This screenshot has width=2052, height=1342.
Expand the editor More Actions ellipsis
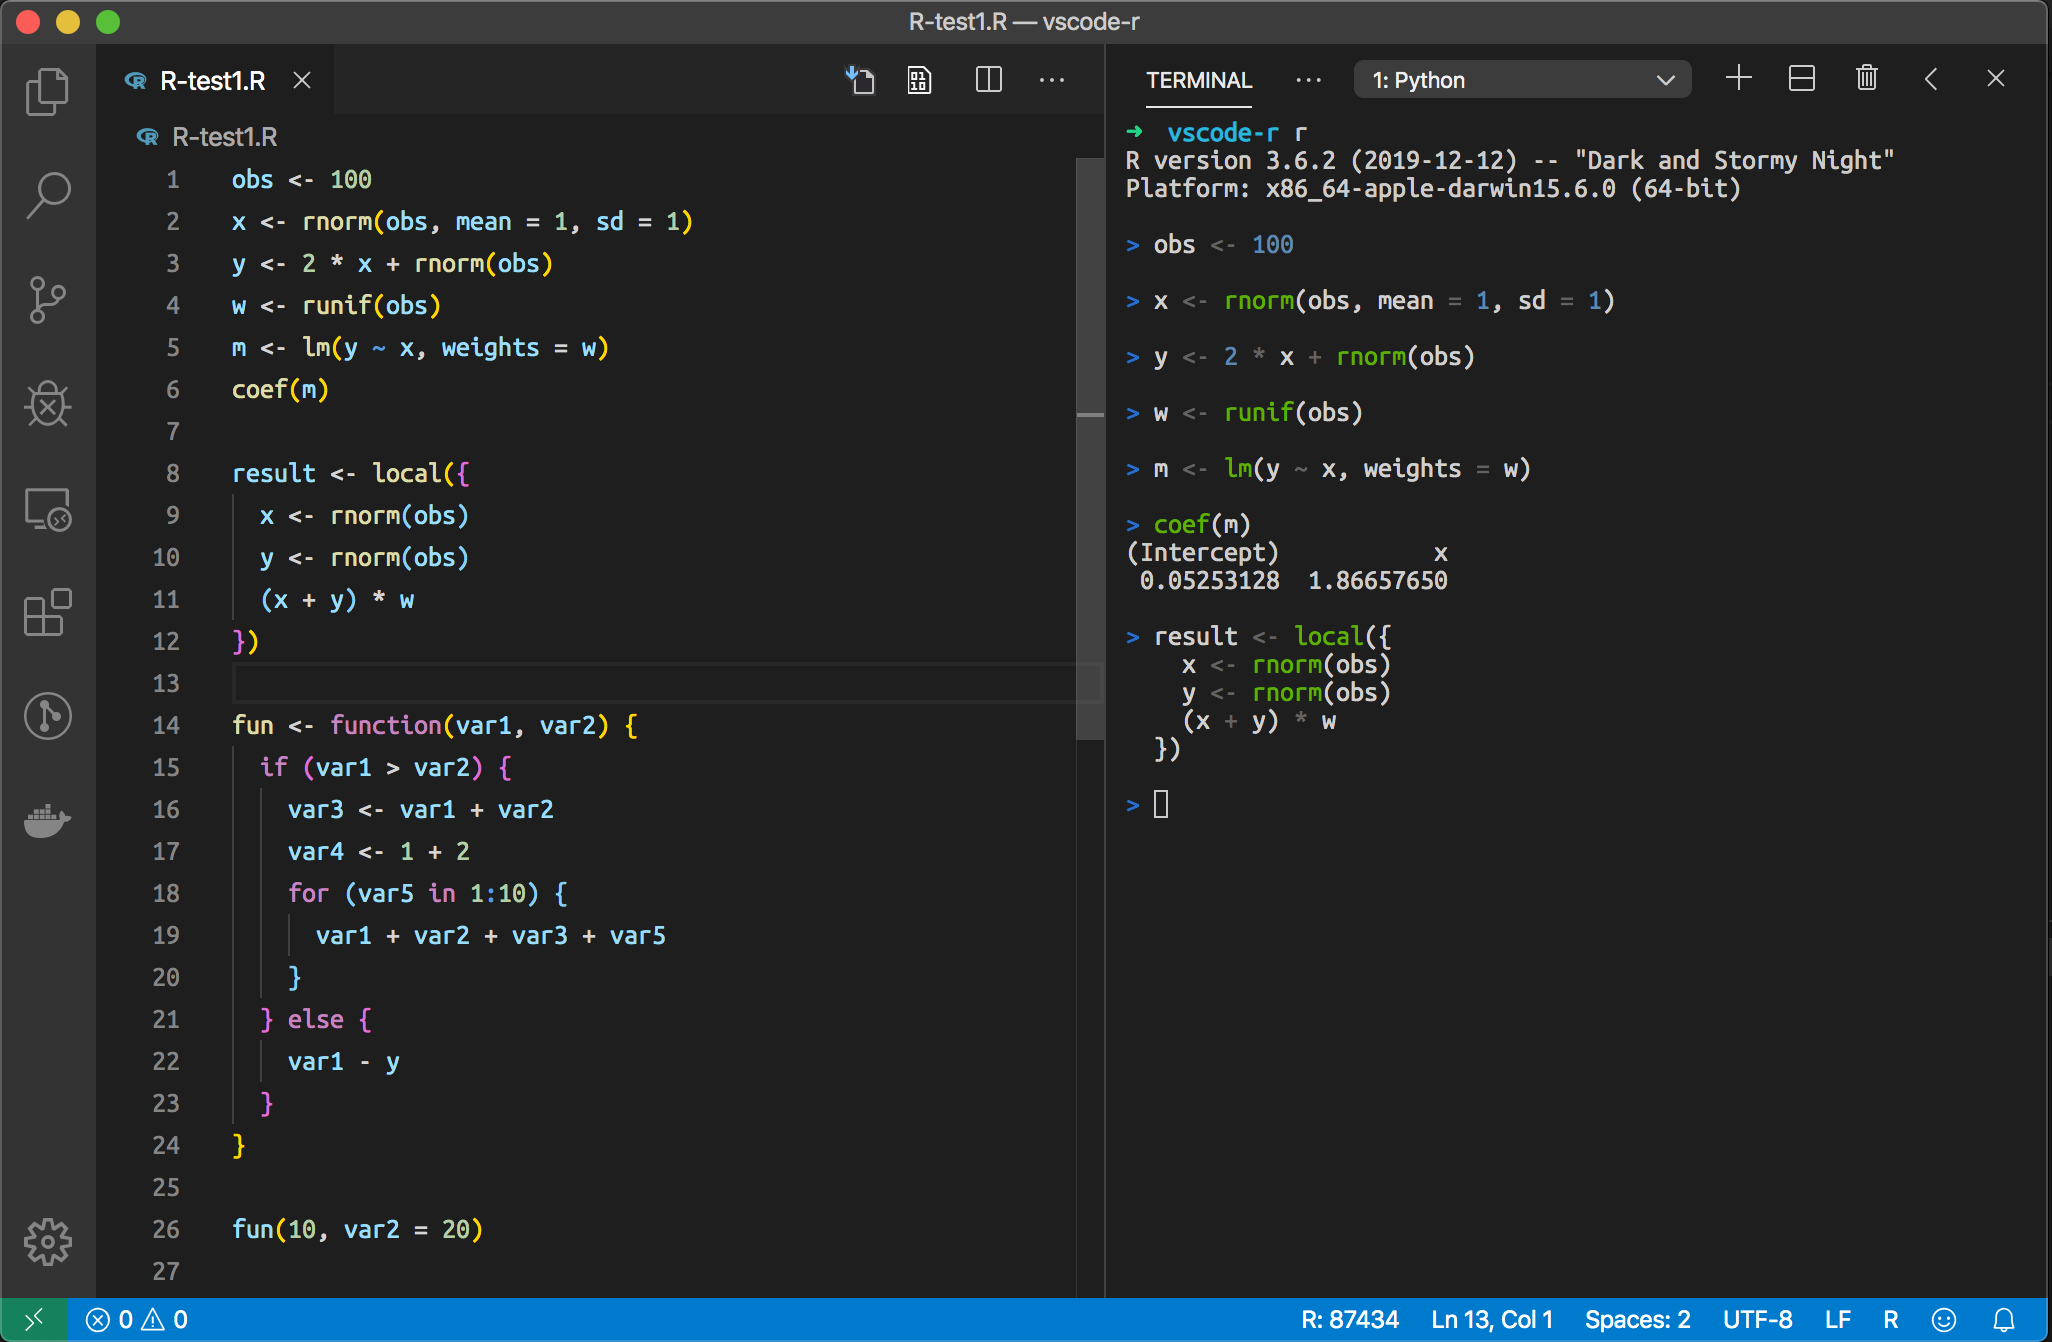pos(1051,80)
